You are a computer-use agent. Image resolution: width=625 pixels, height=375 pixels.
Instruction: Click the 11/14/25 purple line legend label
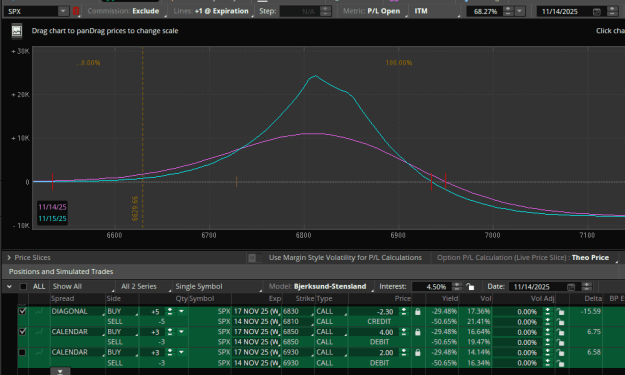coord(52,207)
